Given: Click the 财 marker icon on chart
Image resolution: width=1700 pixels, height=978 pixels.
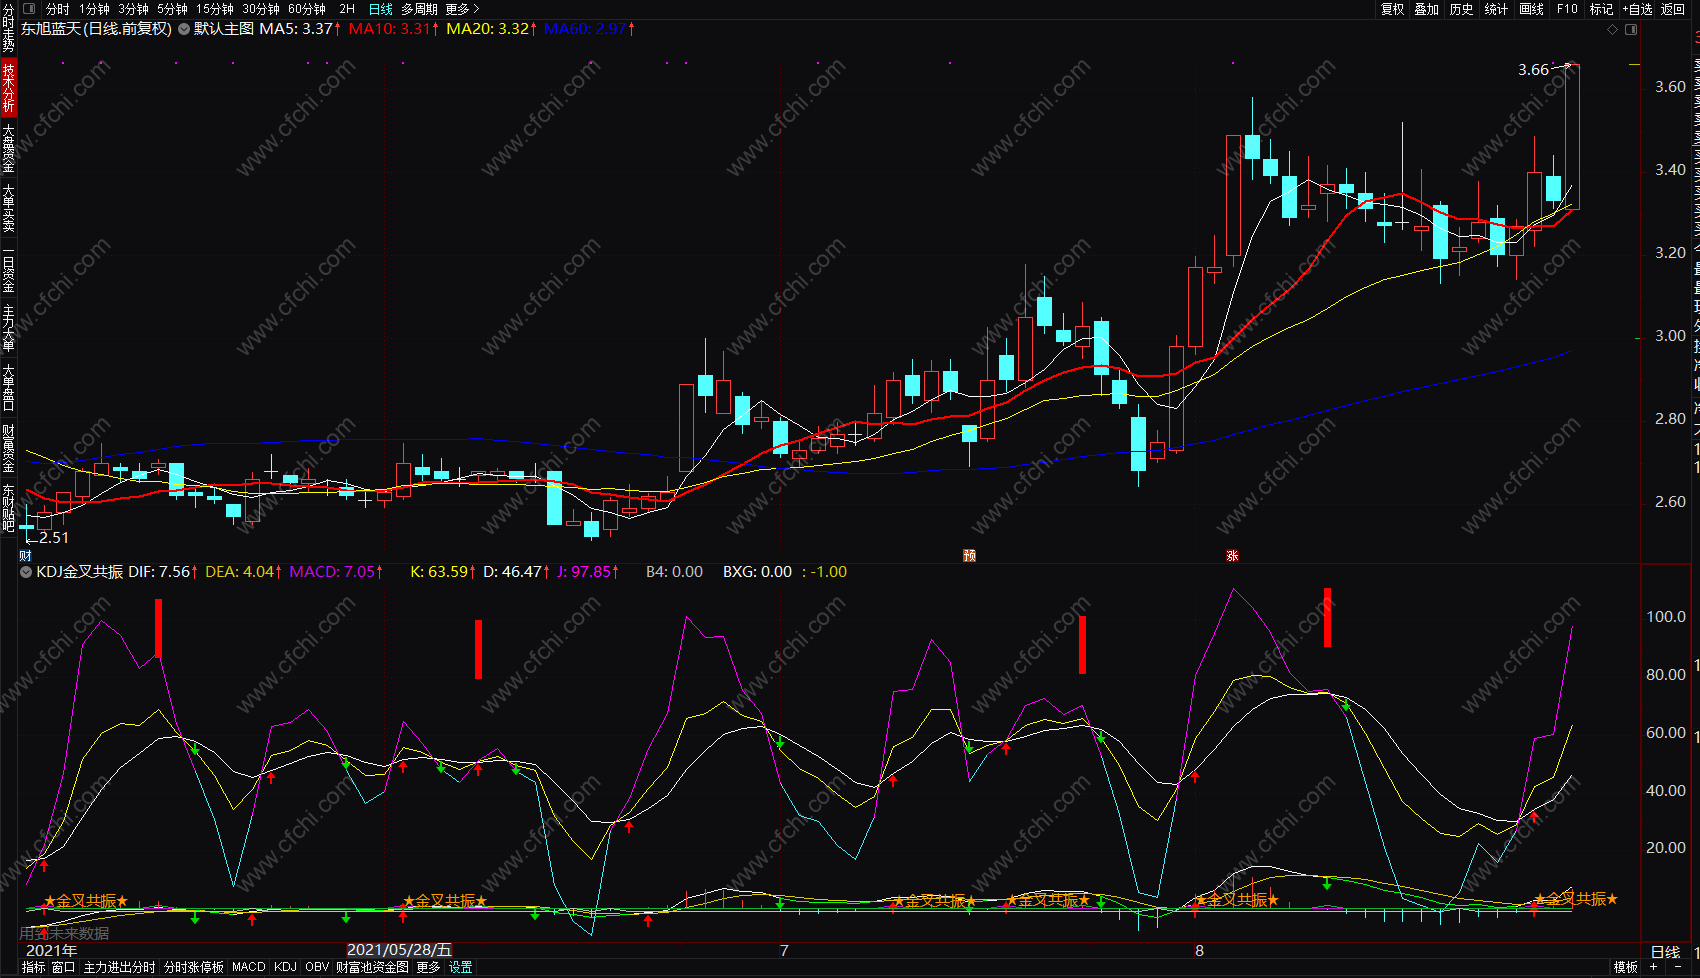Looking at the screenshot, I should click(26, 555).
